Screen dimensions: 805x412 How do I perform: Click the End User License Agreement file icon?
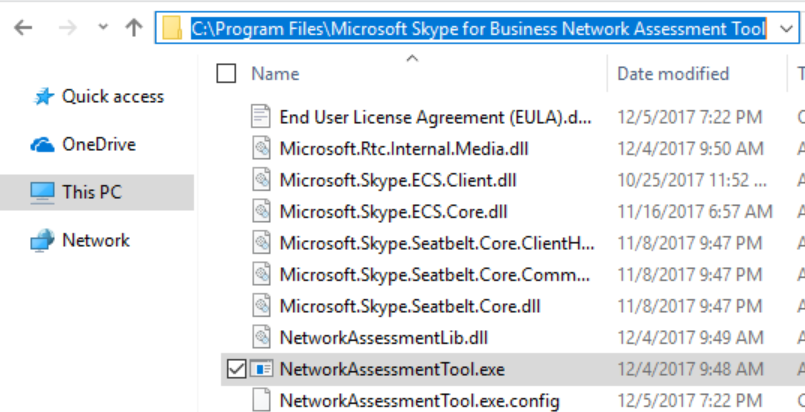coord(261,116)
